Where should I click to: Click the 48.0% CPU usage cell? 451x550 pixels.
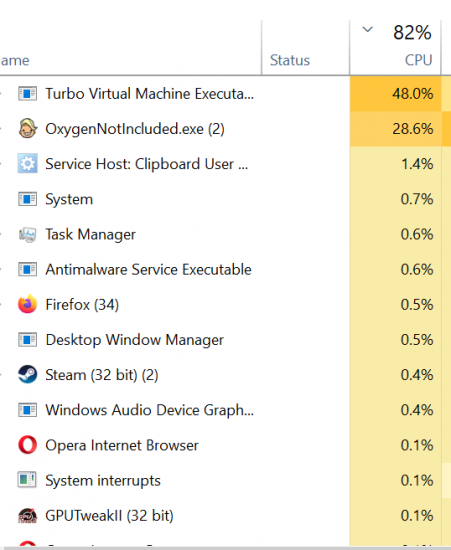(x=395, y=94)
